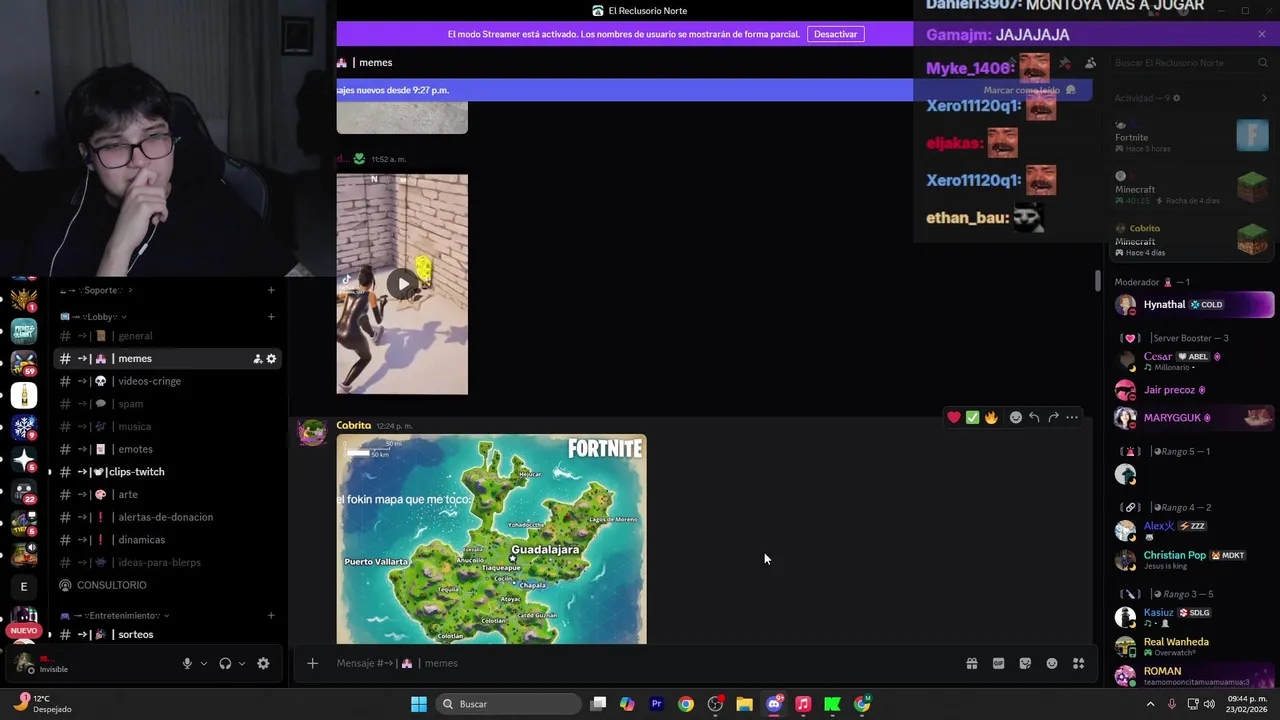This screenshot has width=1280, height=720.
Task: Open the clips-twitch channel
Action: [x=167, y=472]
